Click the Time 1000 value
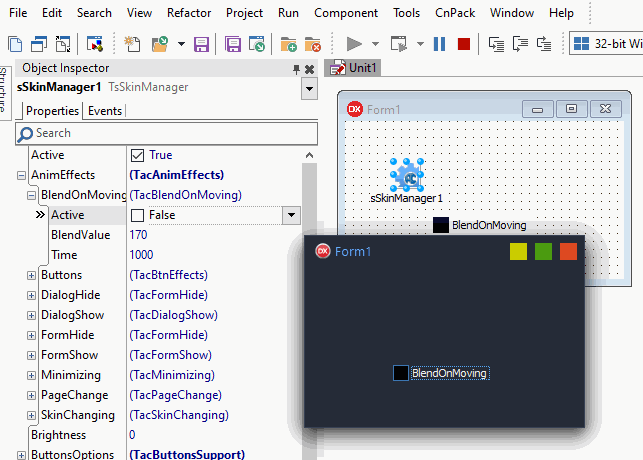Screen dimensions: 643x460 pyautogui.click(x=141, y=255)
